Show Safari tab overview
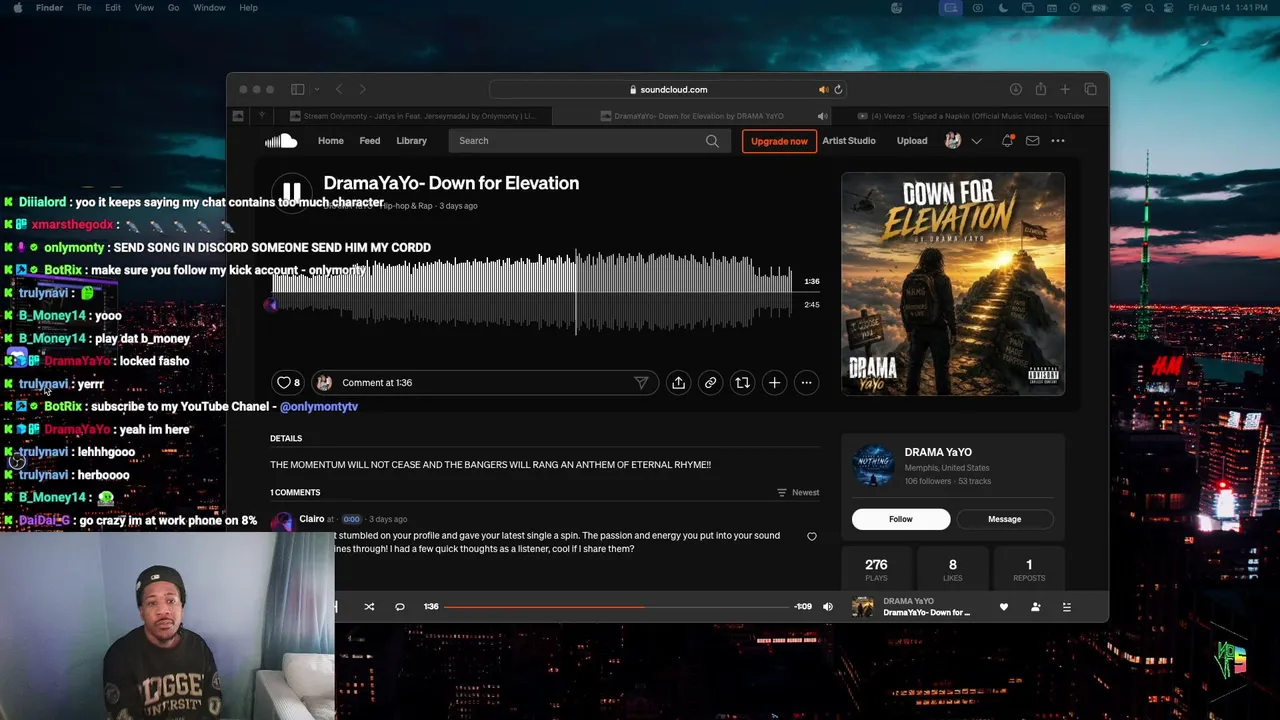 1090,90
